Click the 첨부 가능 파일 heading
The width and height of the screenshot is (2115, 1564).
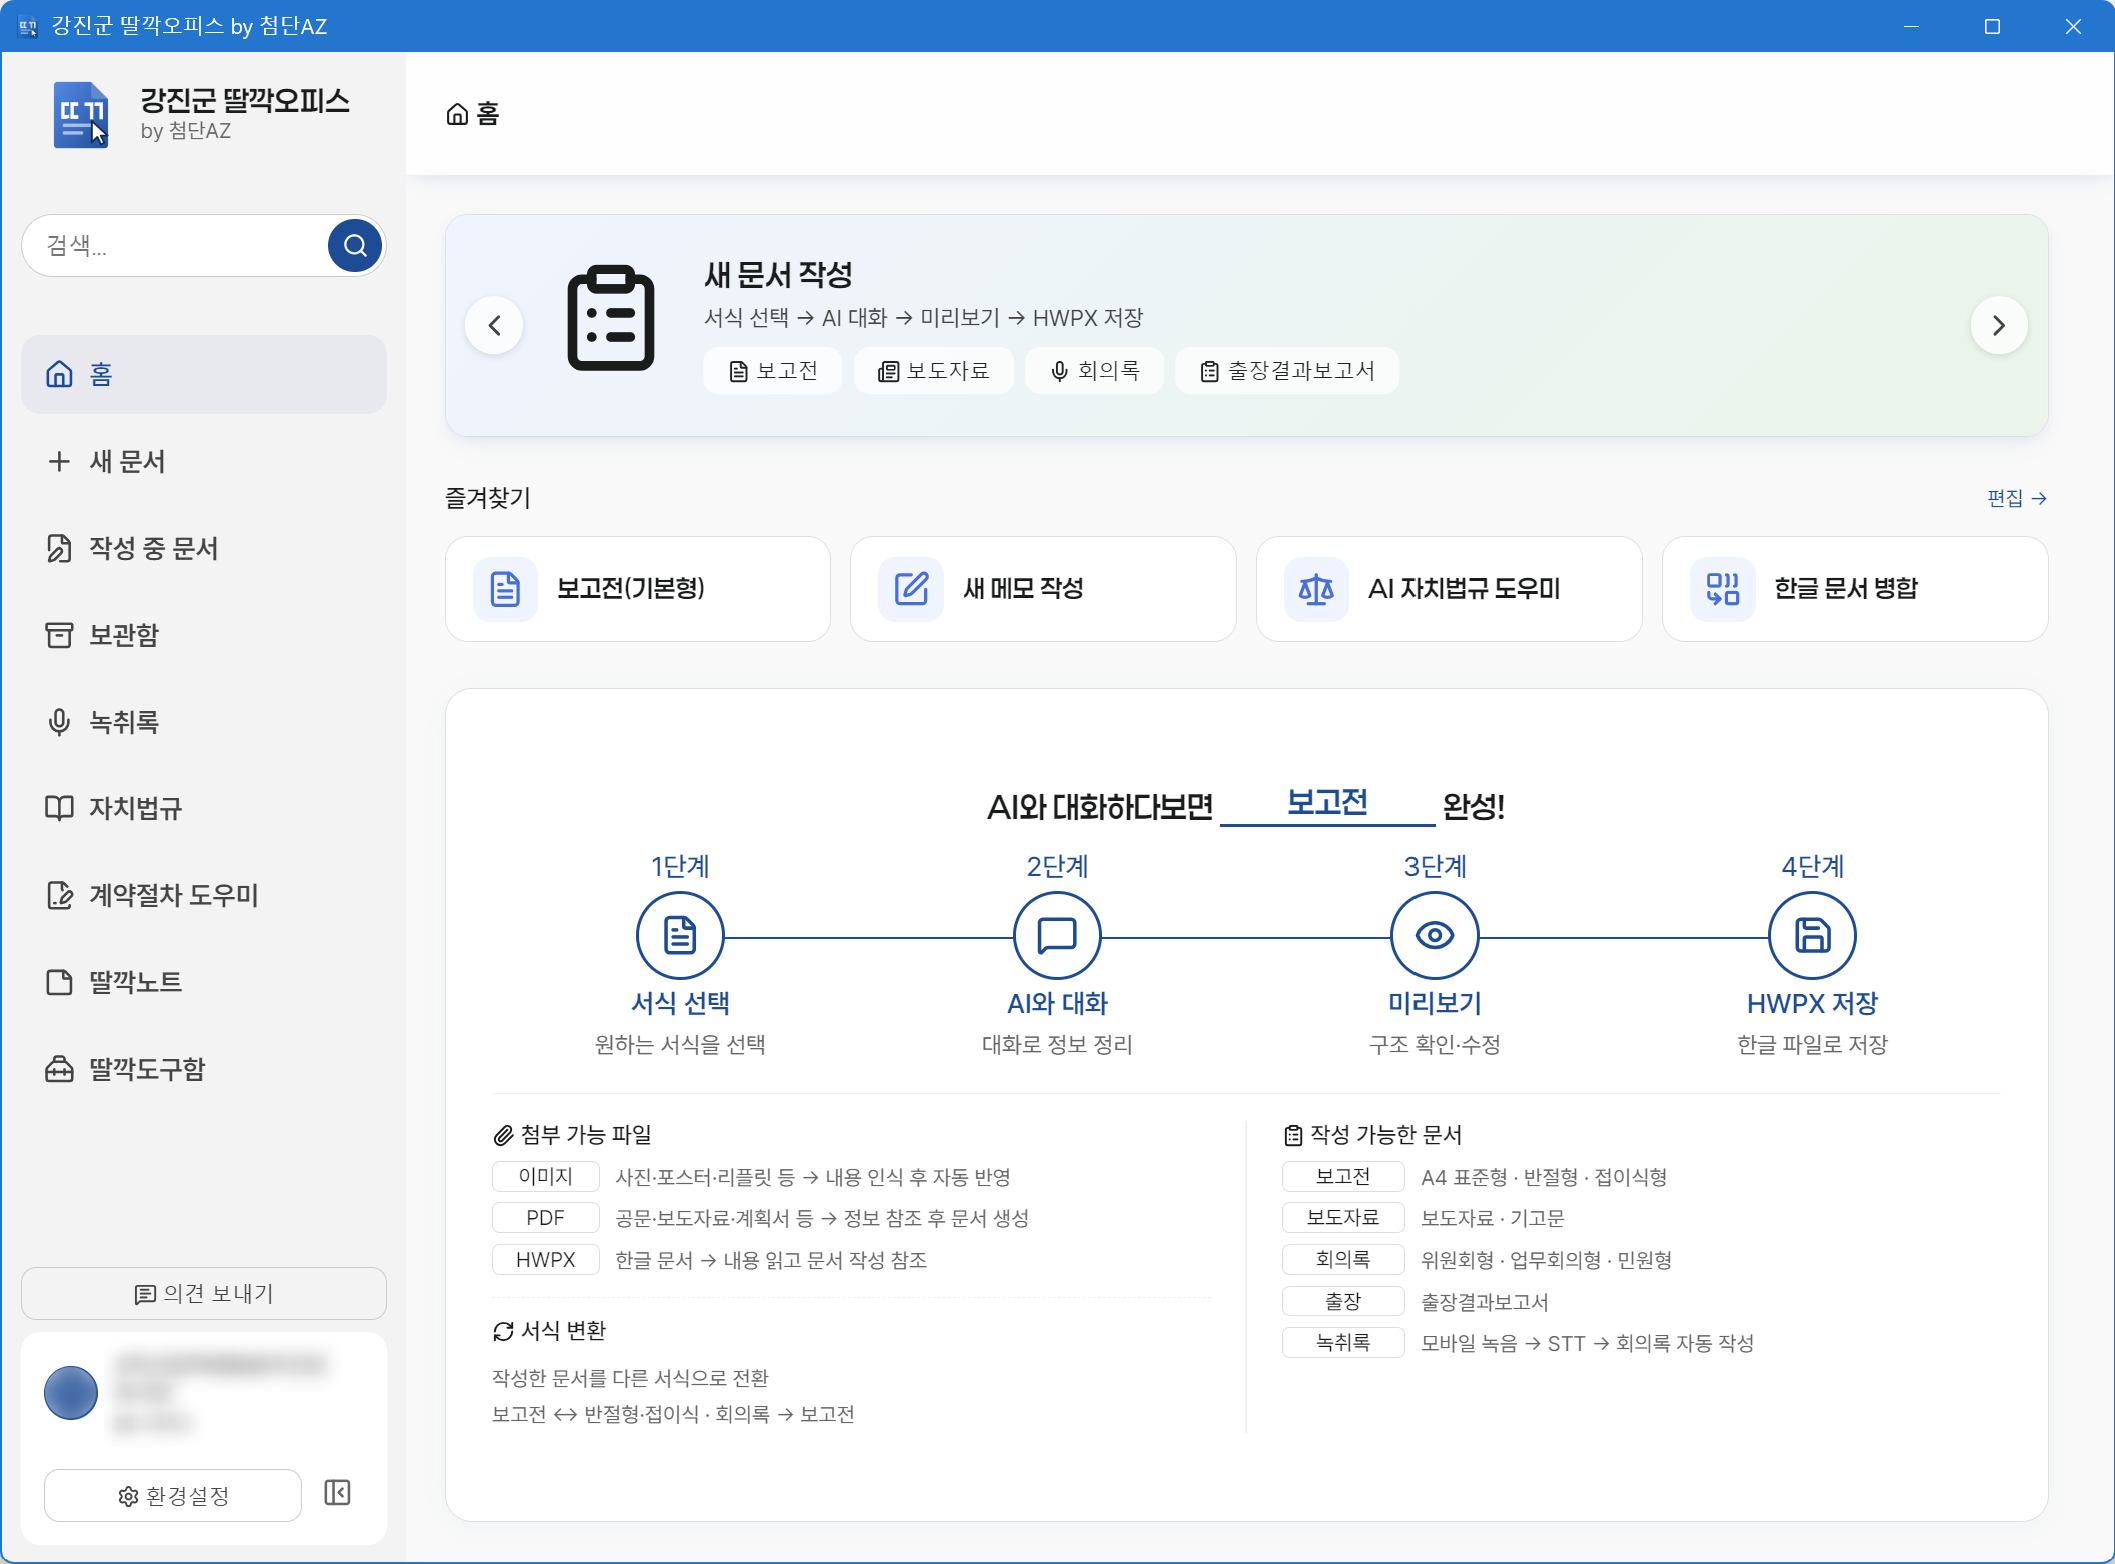coord(573,1135)
